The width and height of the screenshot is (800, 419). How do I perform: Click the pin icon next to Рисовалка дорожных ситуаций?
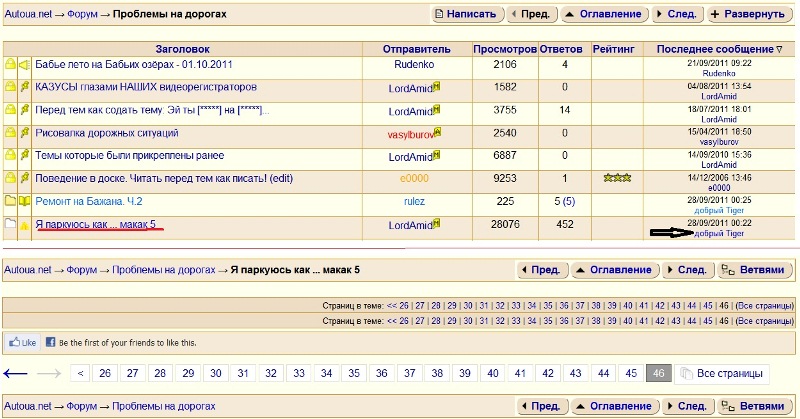24,133
